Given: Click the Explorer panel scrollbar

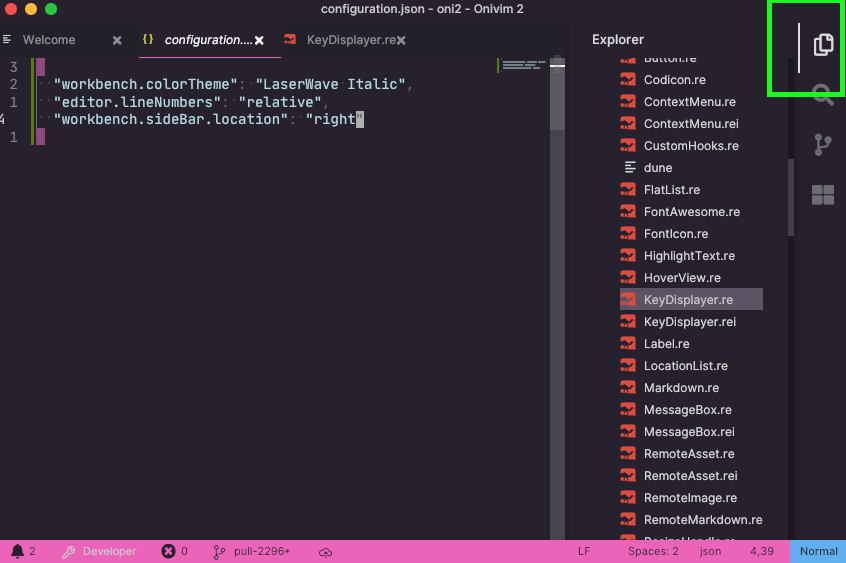Looking at the screenshot, I should (x=791, y=198).
